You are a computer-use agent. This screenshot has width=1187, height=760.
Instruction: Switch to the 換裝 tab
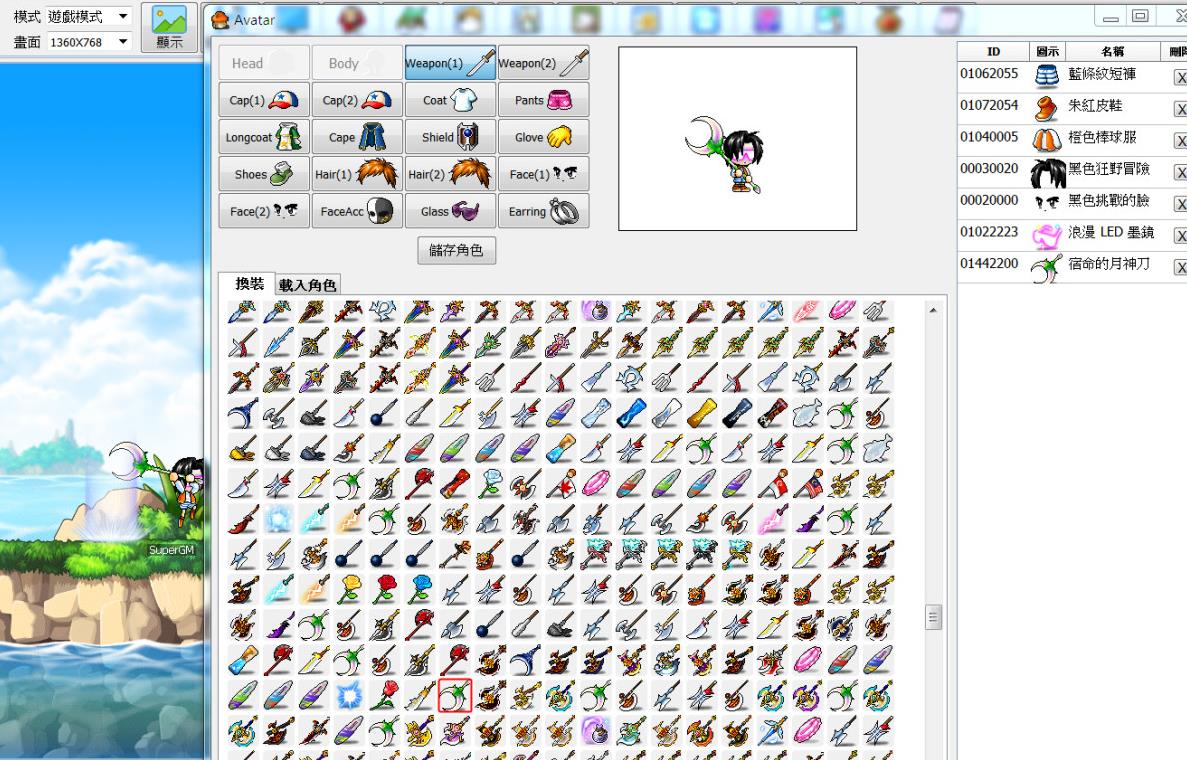[249, 284]
